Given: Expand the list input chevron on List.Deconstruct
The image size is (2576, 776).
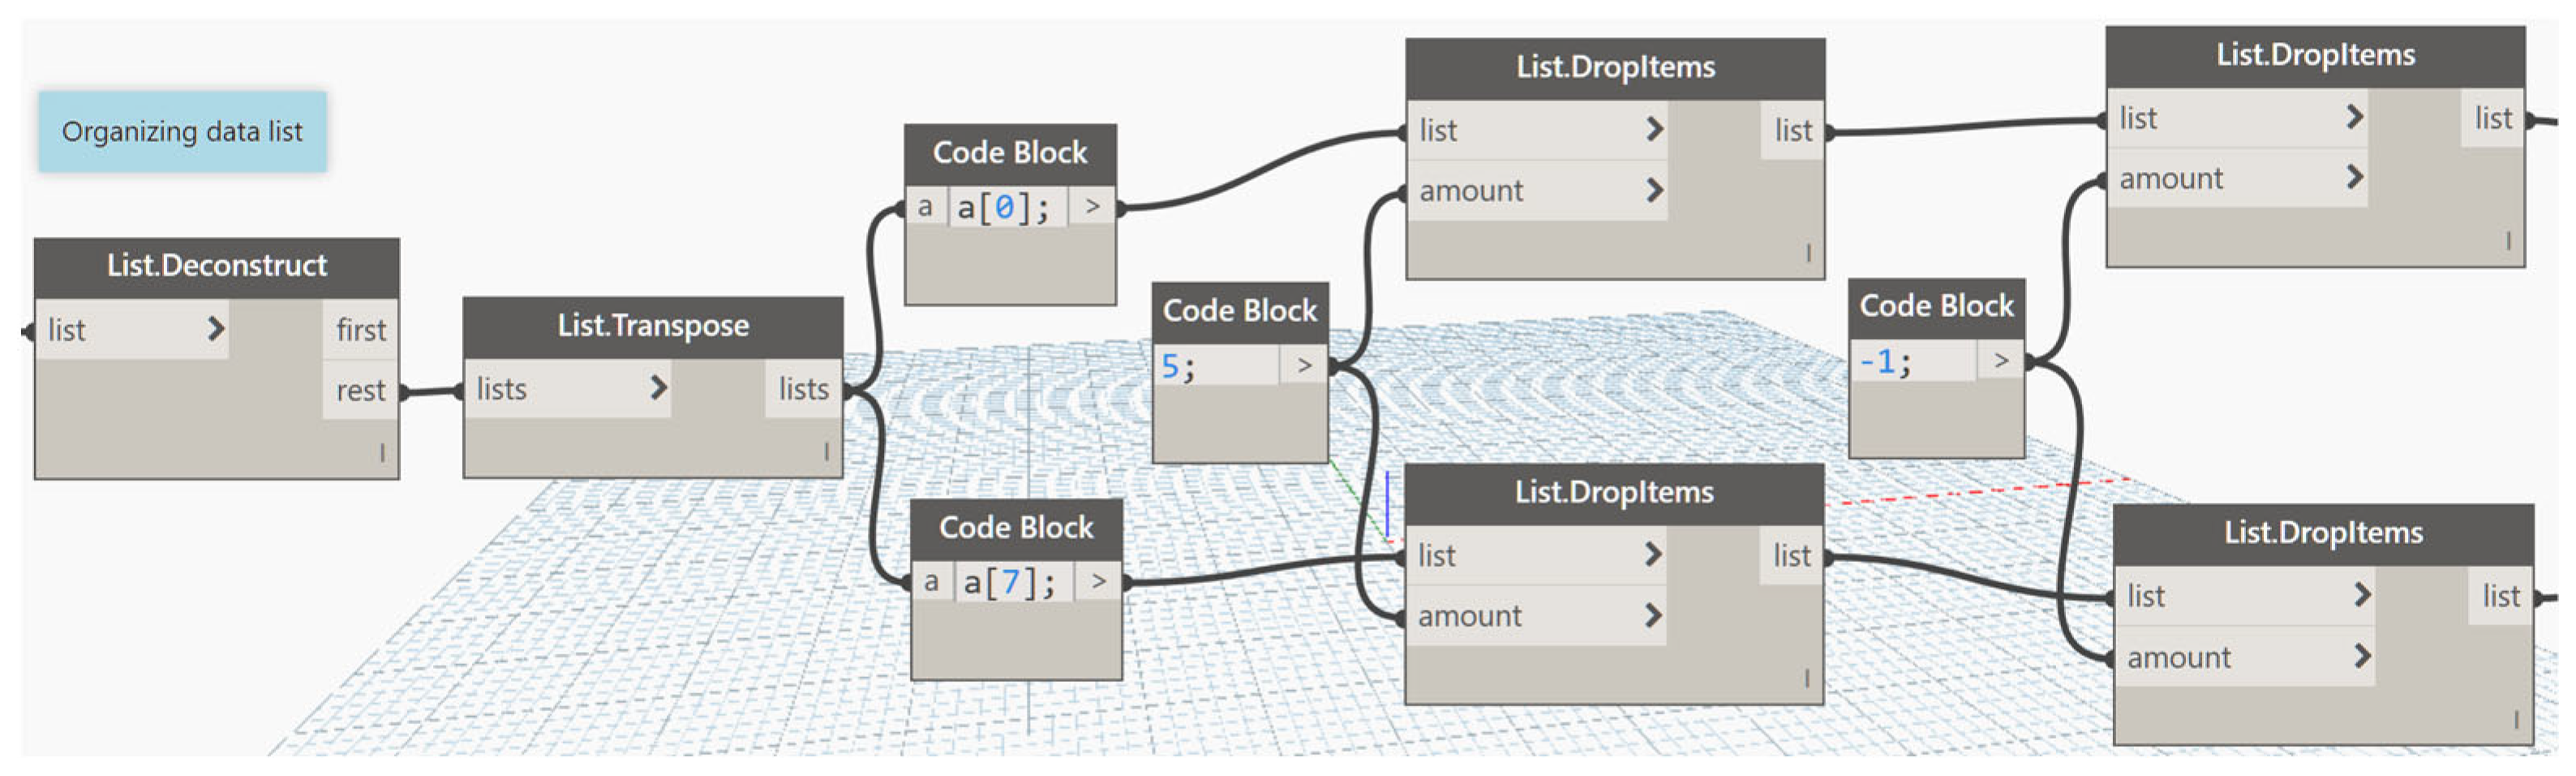Looking at the screenshot, I should pos(215,329).
